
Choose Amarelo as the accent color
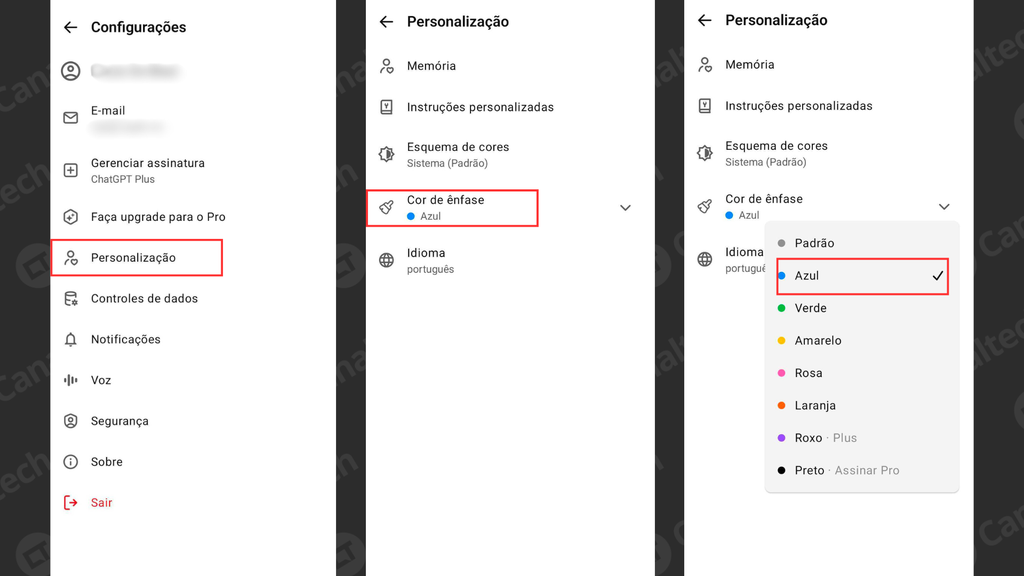tap(817, 341)
